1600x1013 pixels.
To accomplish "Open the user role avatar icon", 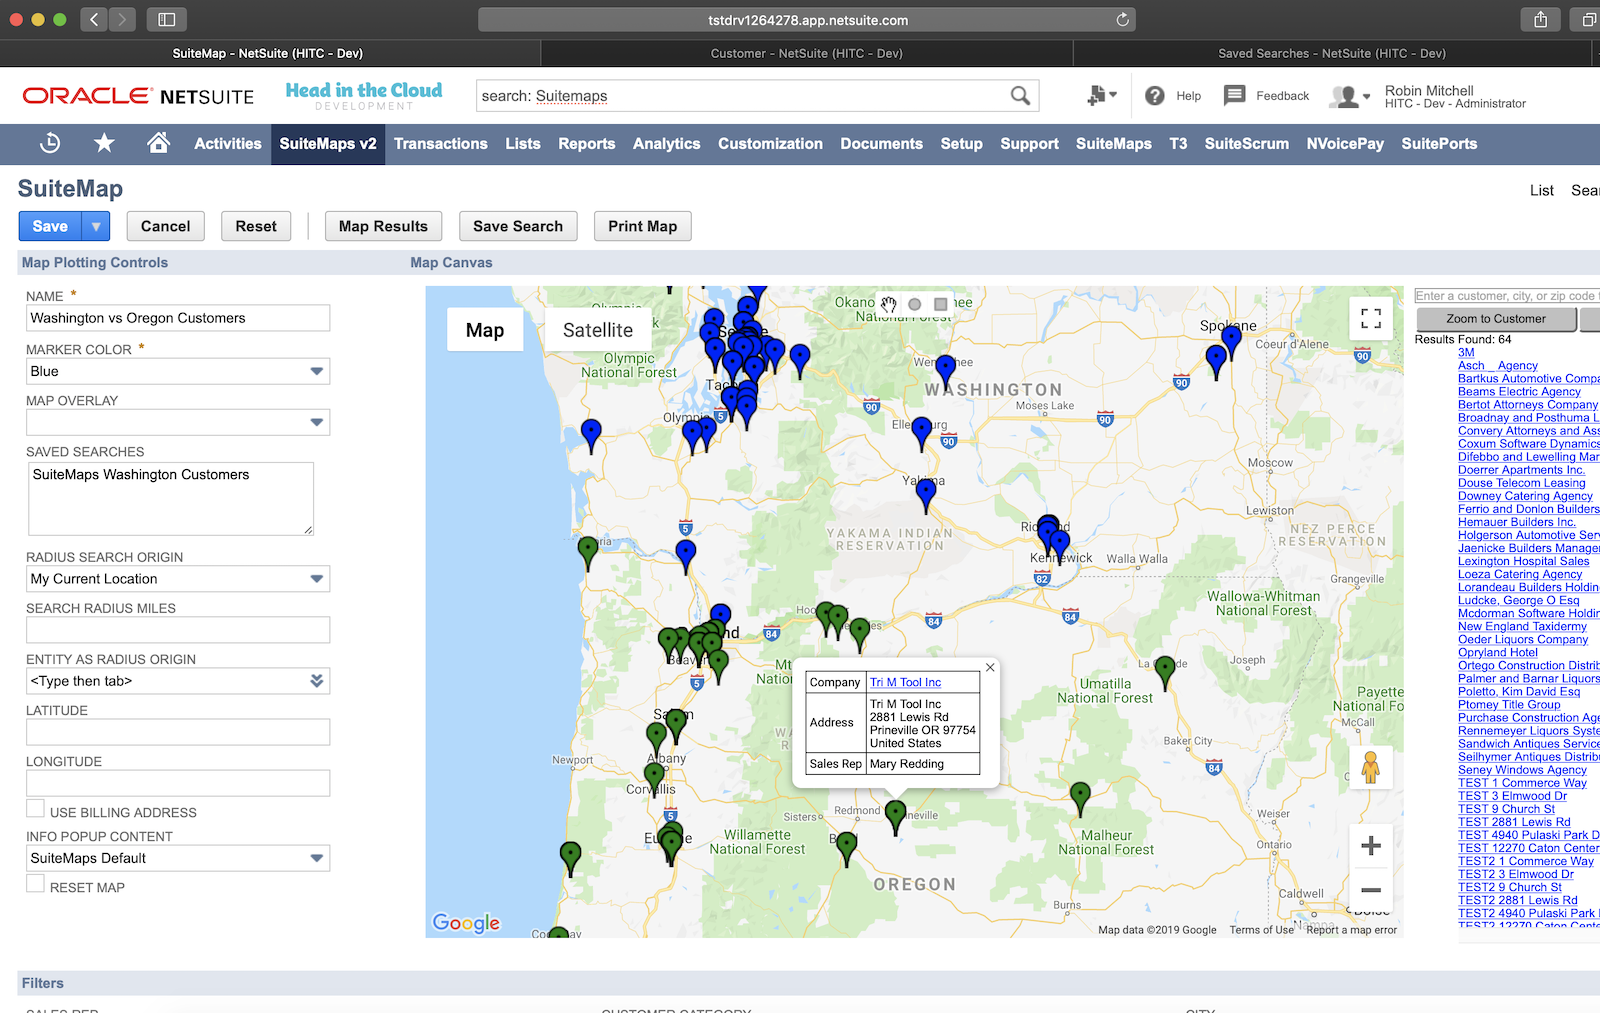I will coord(1349,96).
